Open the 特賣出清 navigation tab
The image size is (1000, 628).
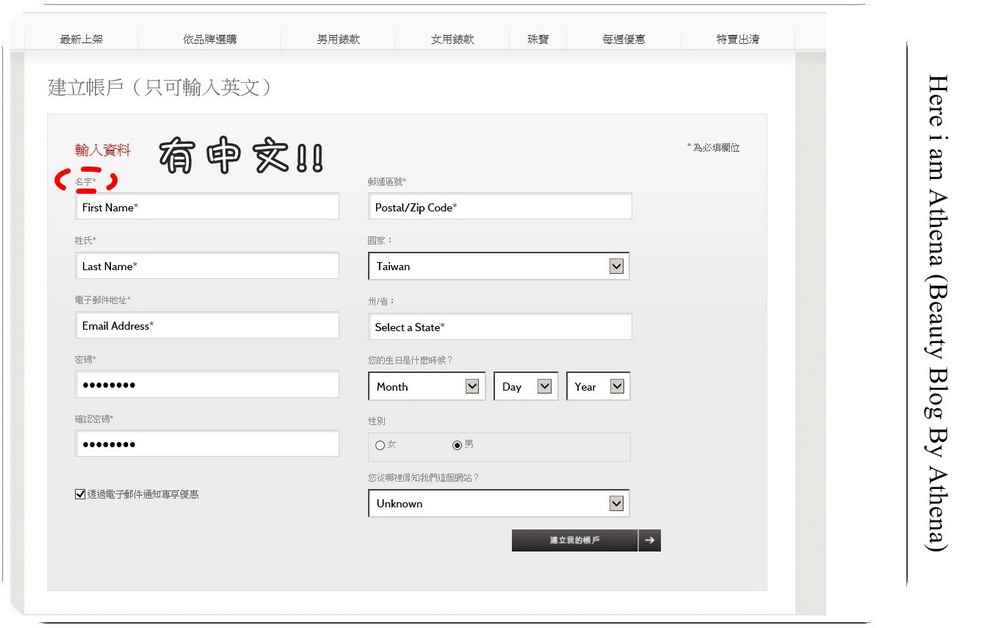coord(738,39)
